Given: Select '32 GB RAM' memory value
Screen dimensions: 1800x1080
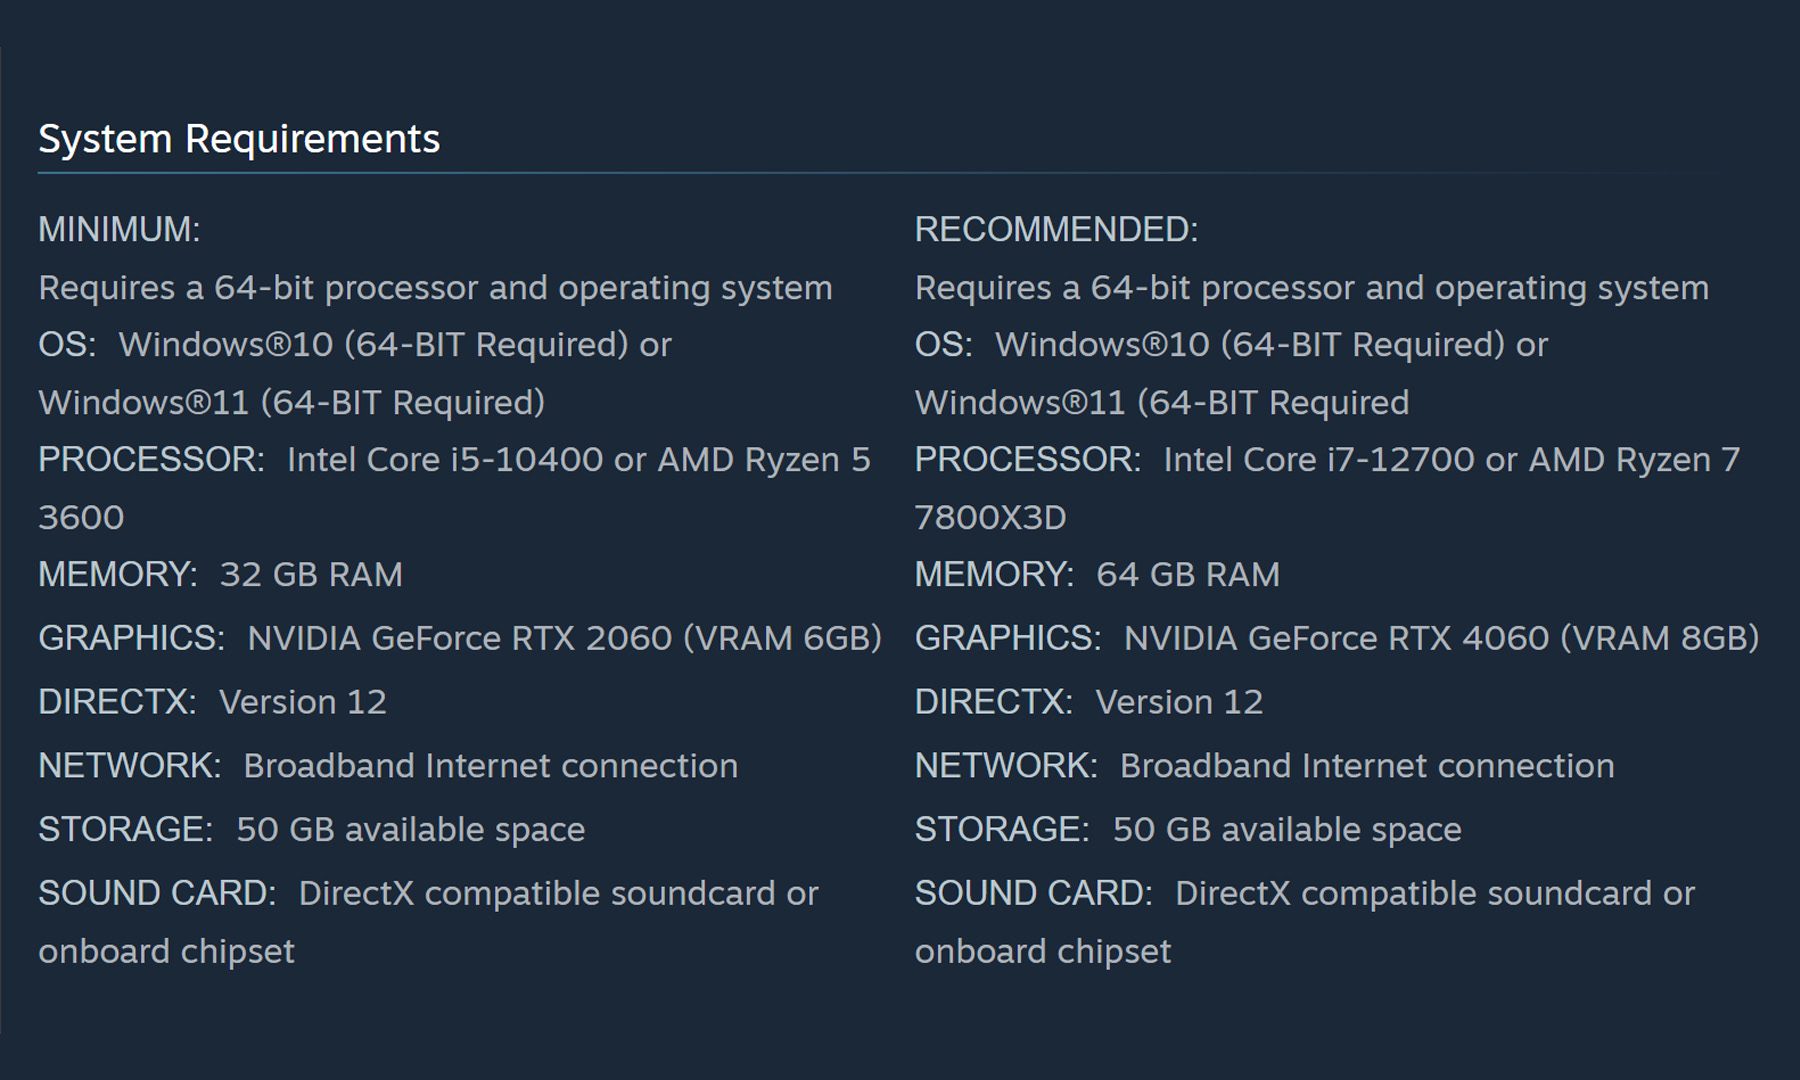Looking at the screenshot, I should pyautogui.click(x=311, y=575).
